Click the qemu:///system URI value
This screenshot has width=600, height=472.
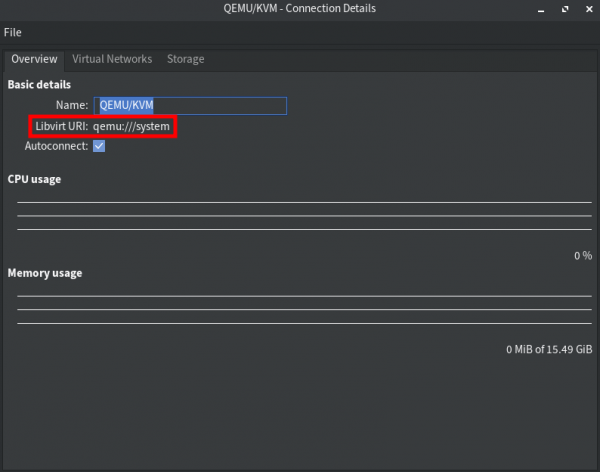(x=131, y=127)
